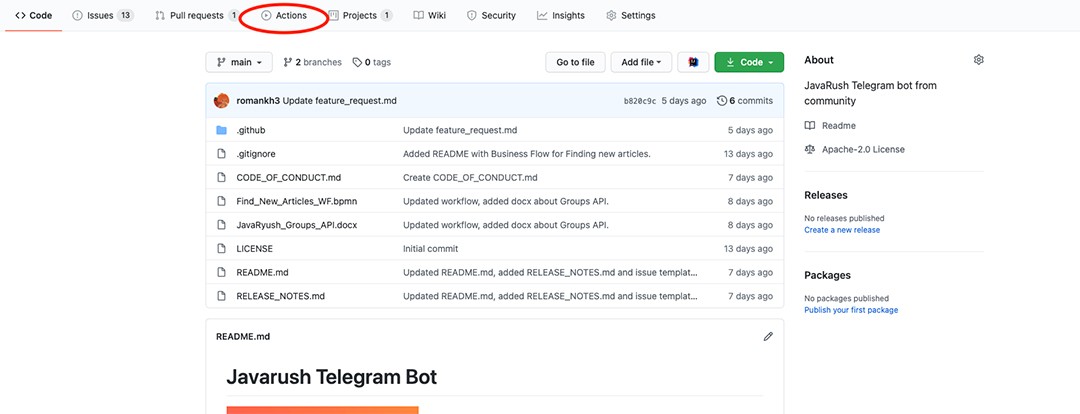Click the book icon beside Readme
Screen dimensions: 1080x414
click(x=809, y=125)
